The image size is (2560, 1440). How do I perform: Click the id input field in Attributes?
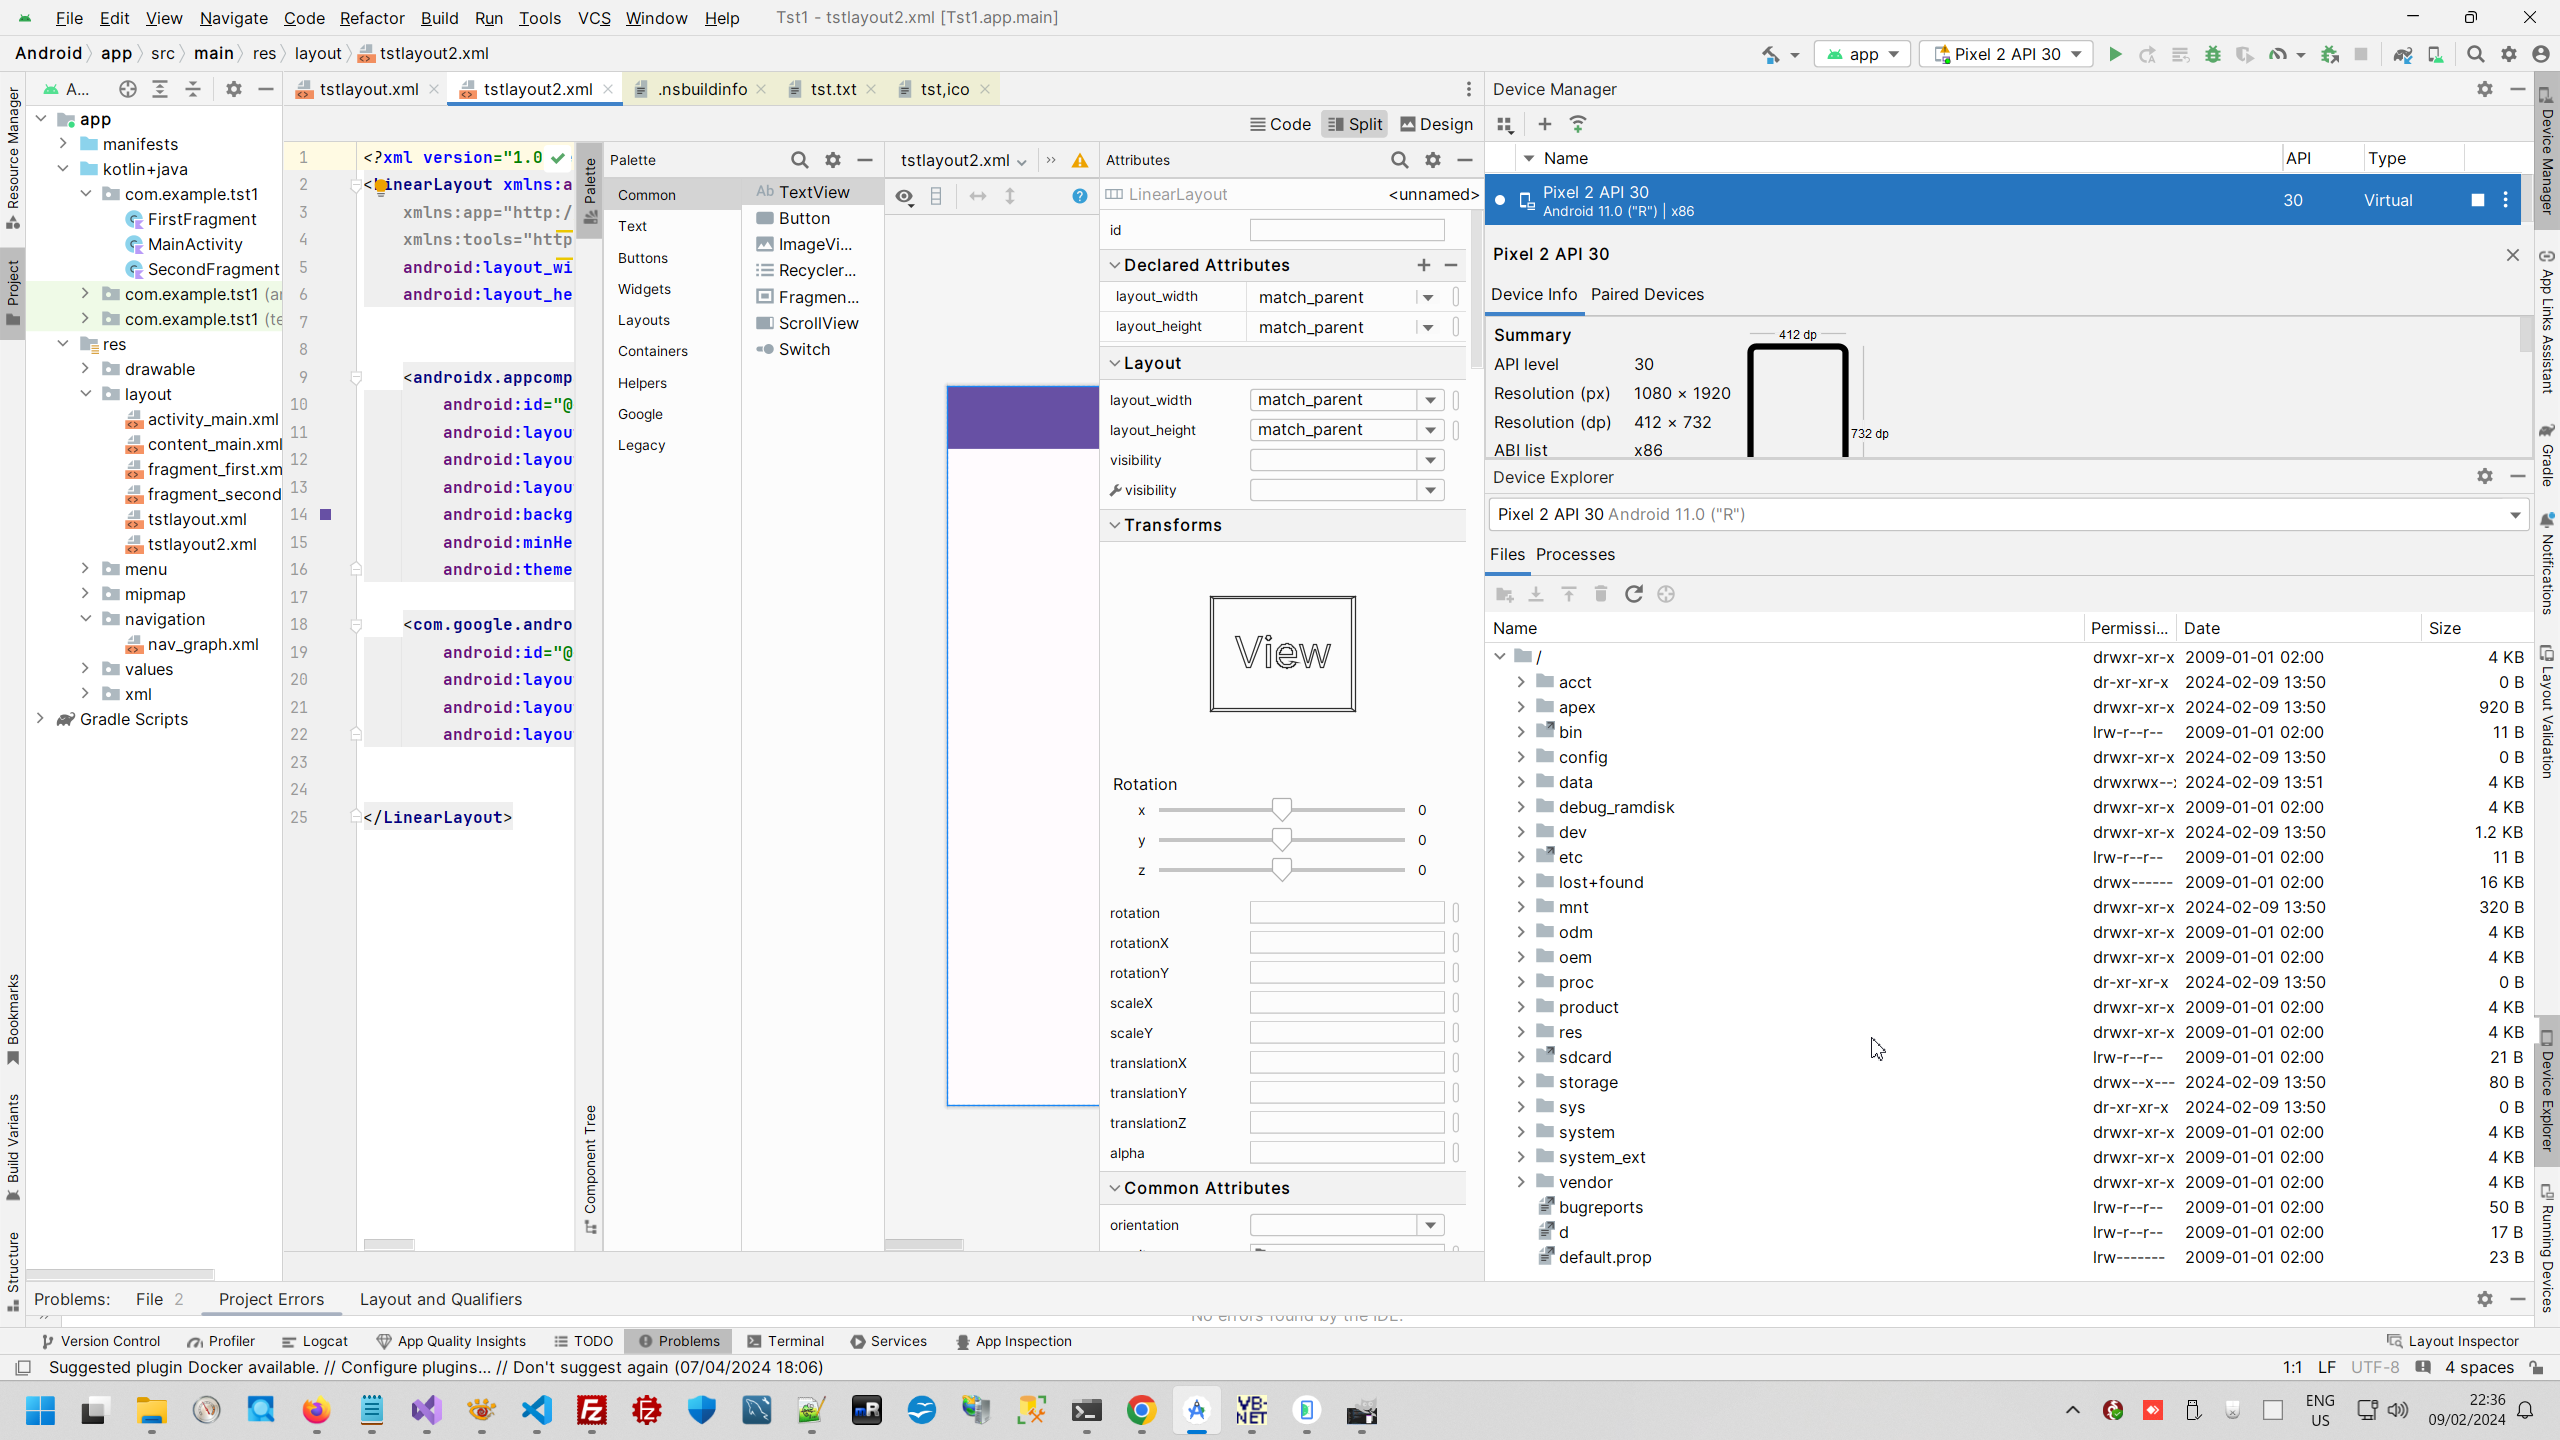click(1345, 230)
